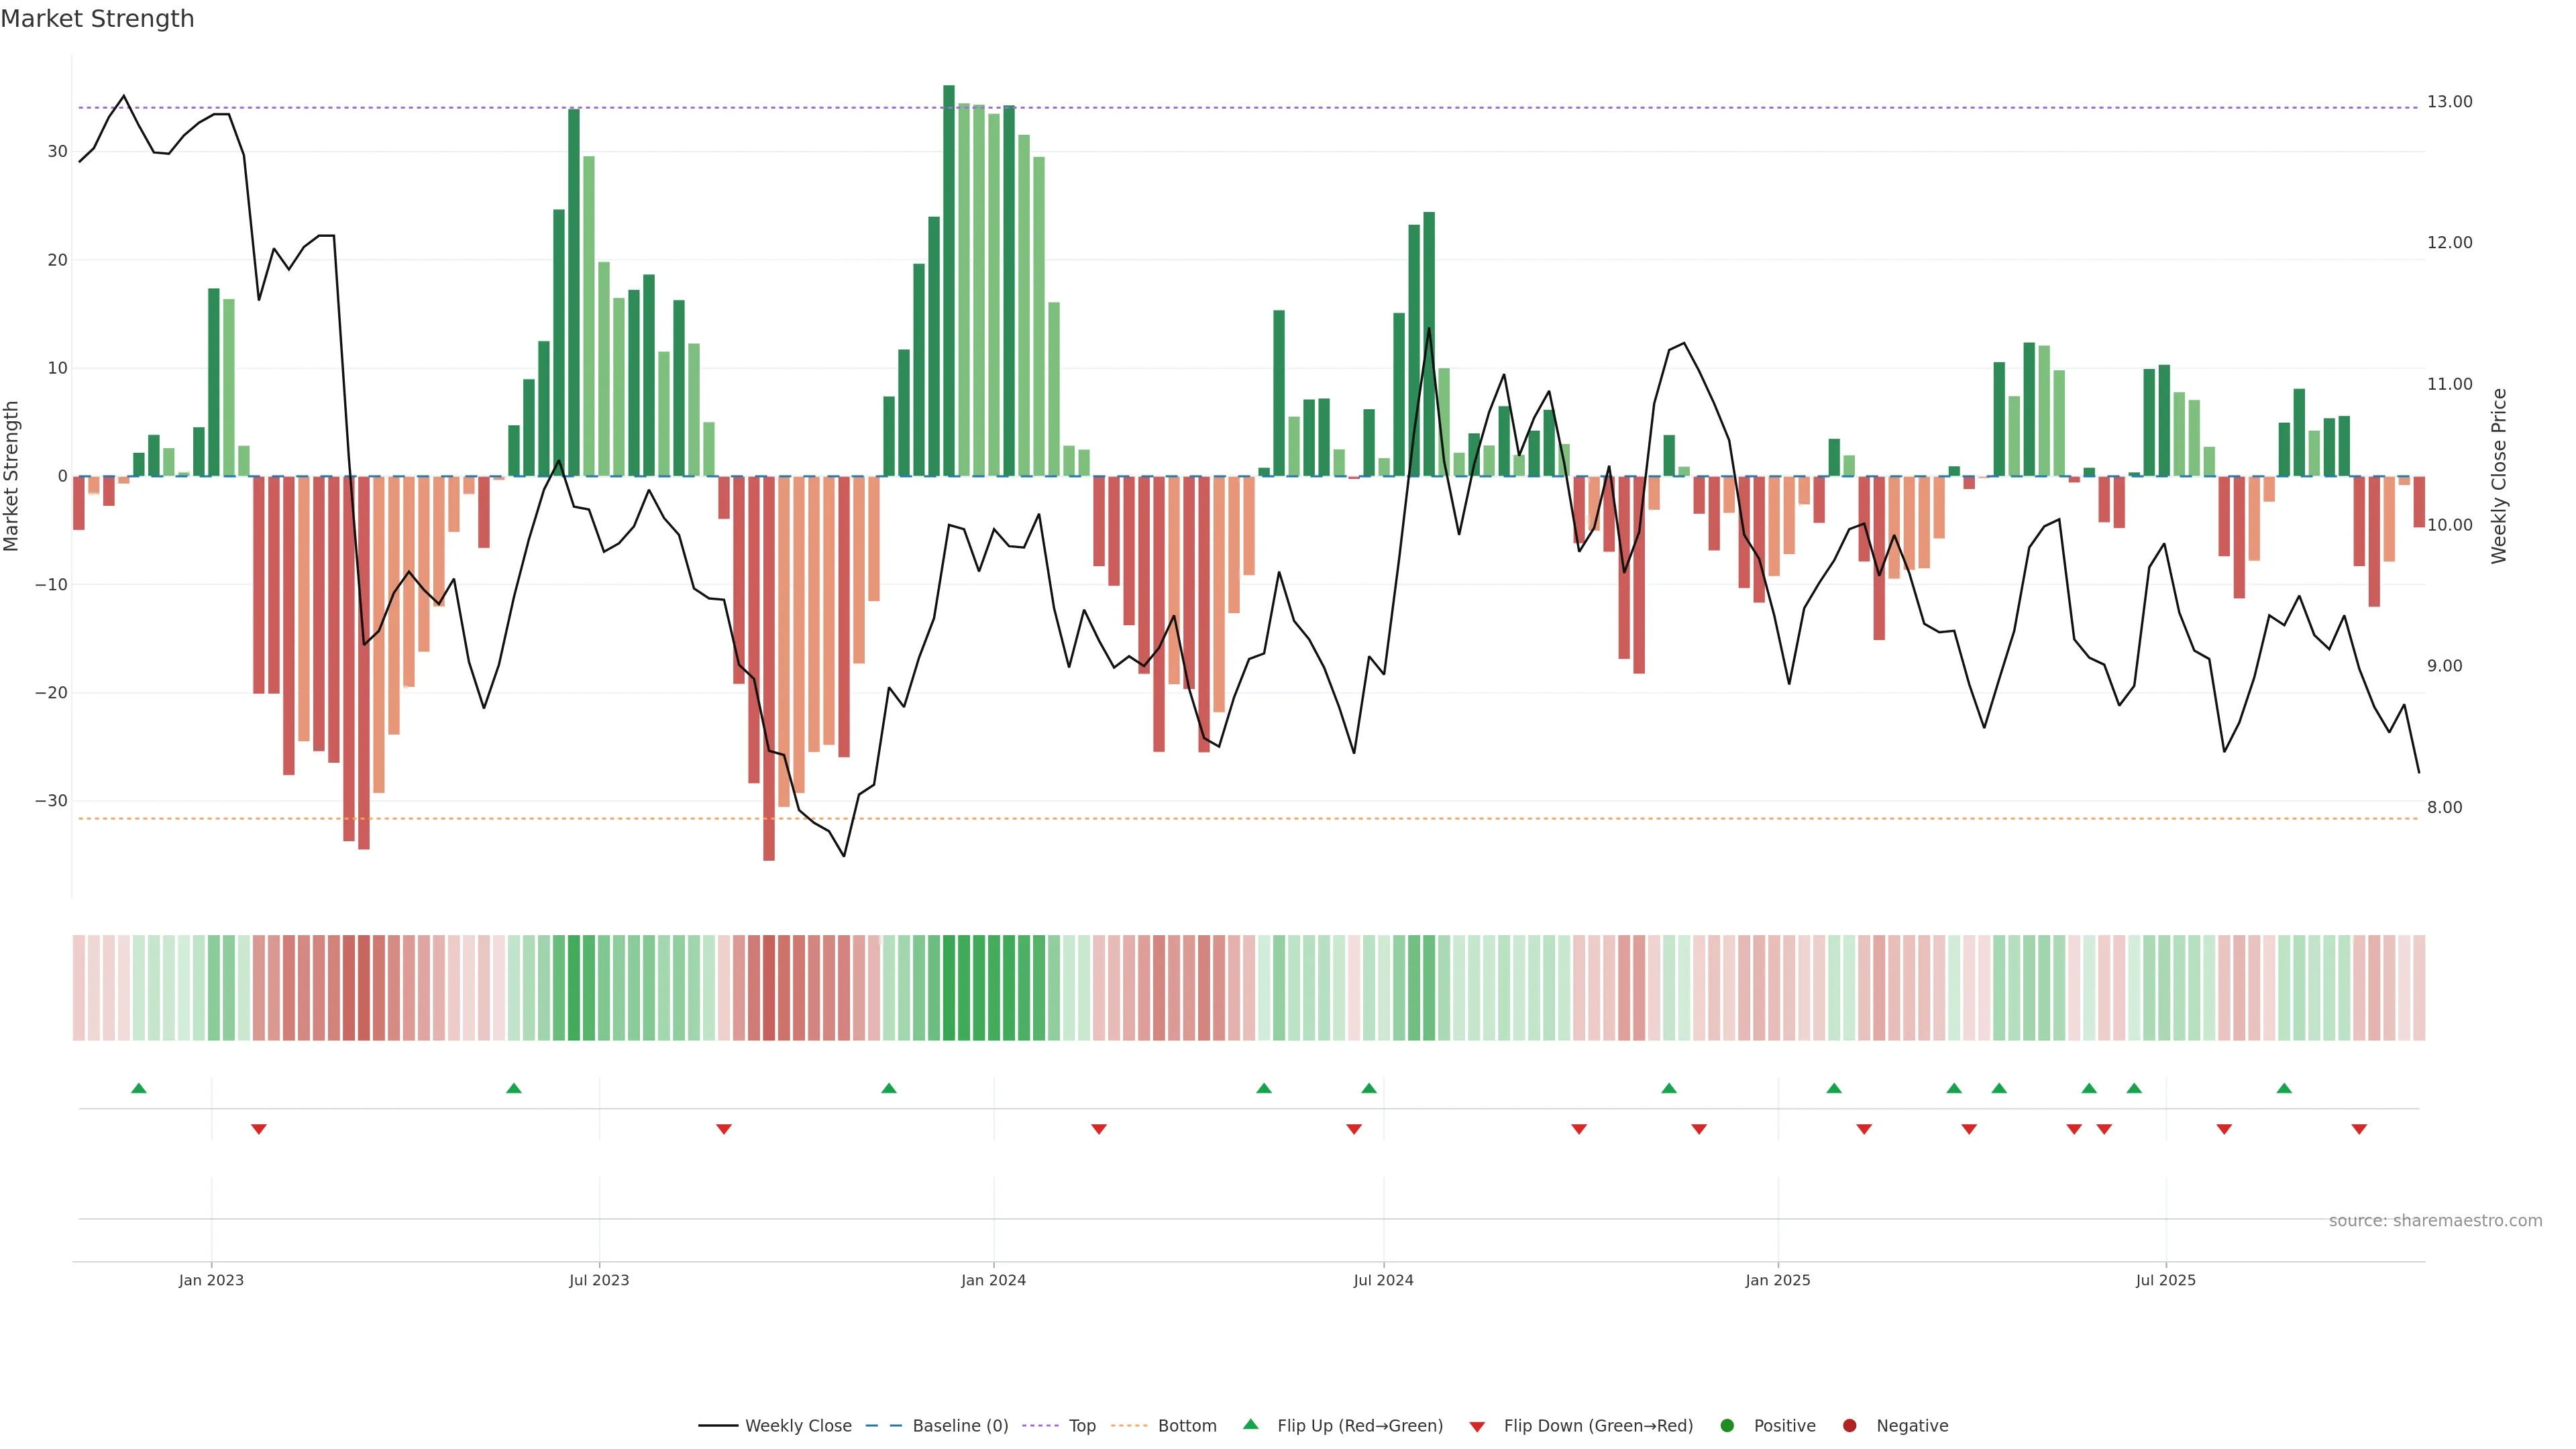
Task: Click the Market Strength chart title
Action: (x=97, y=19)
